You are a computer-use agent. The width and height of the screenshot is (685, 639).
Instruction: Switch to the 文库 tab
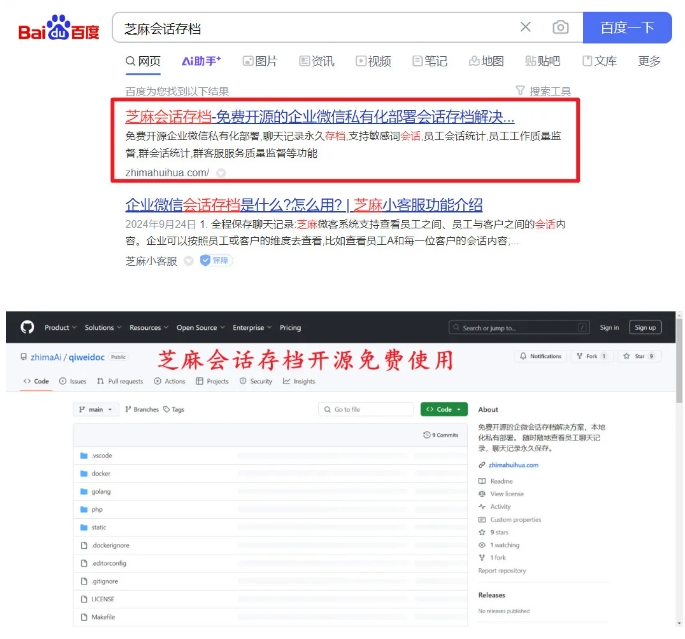599,61
